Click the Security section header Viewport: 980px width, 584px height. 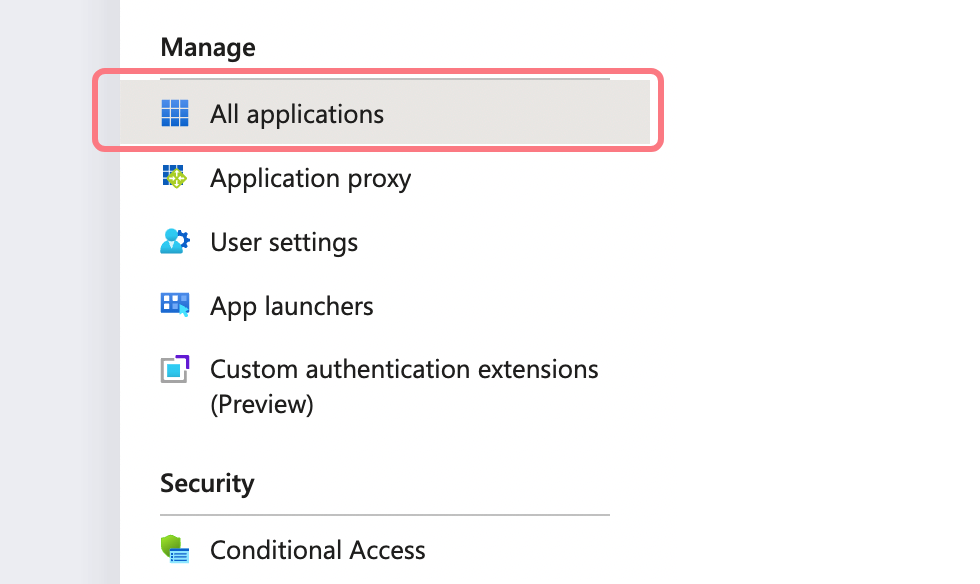point(207,484)
